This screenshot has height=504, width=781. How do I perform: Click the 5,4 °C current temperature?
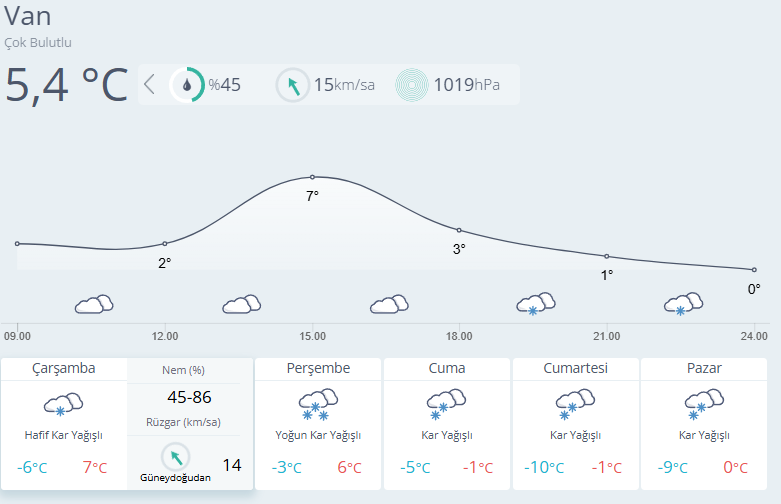click(x=67, y=85)
